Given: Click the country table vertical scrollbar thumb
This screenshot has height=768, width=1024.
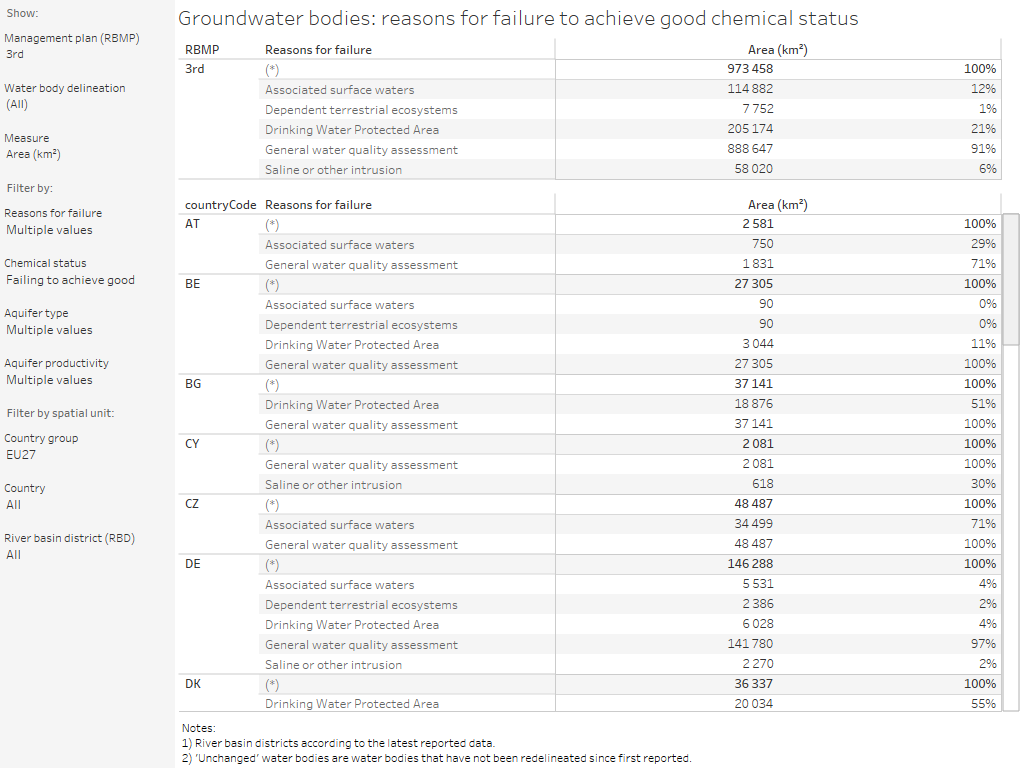Looking at the screenshot, I should point(1011,279).
